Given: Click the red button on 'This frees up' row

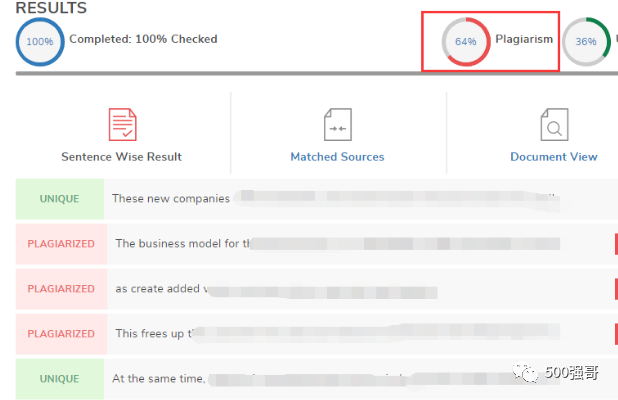Looking at the screenshot, I should [x=616, y=334].
